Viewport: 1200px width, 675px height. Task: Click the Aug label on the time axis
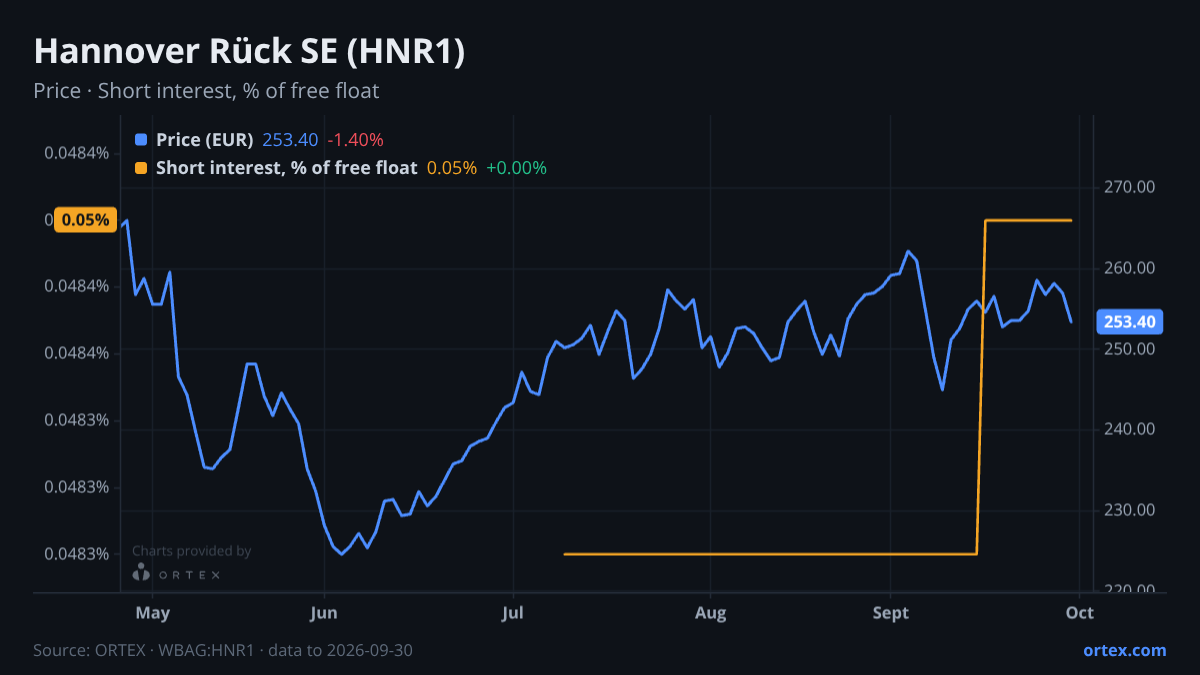(710, 613)
